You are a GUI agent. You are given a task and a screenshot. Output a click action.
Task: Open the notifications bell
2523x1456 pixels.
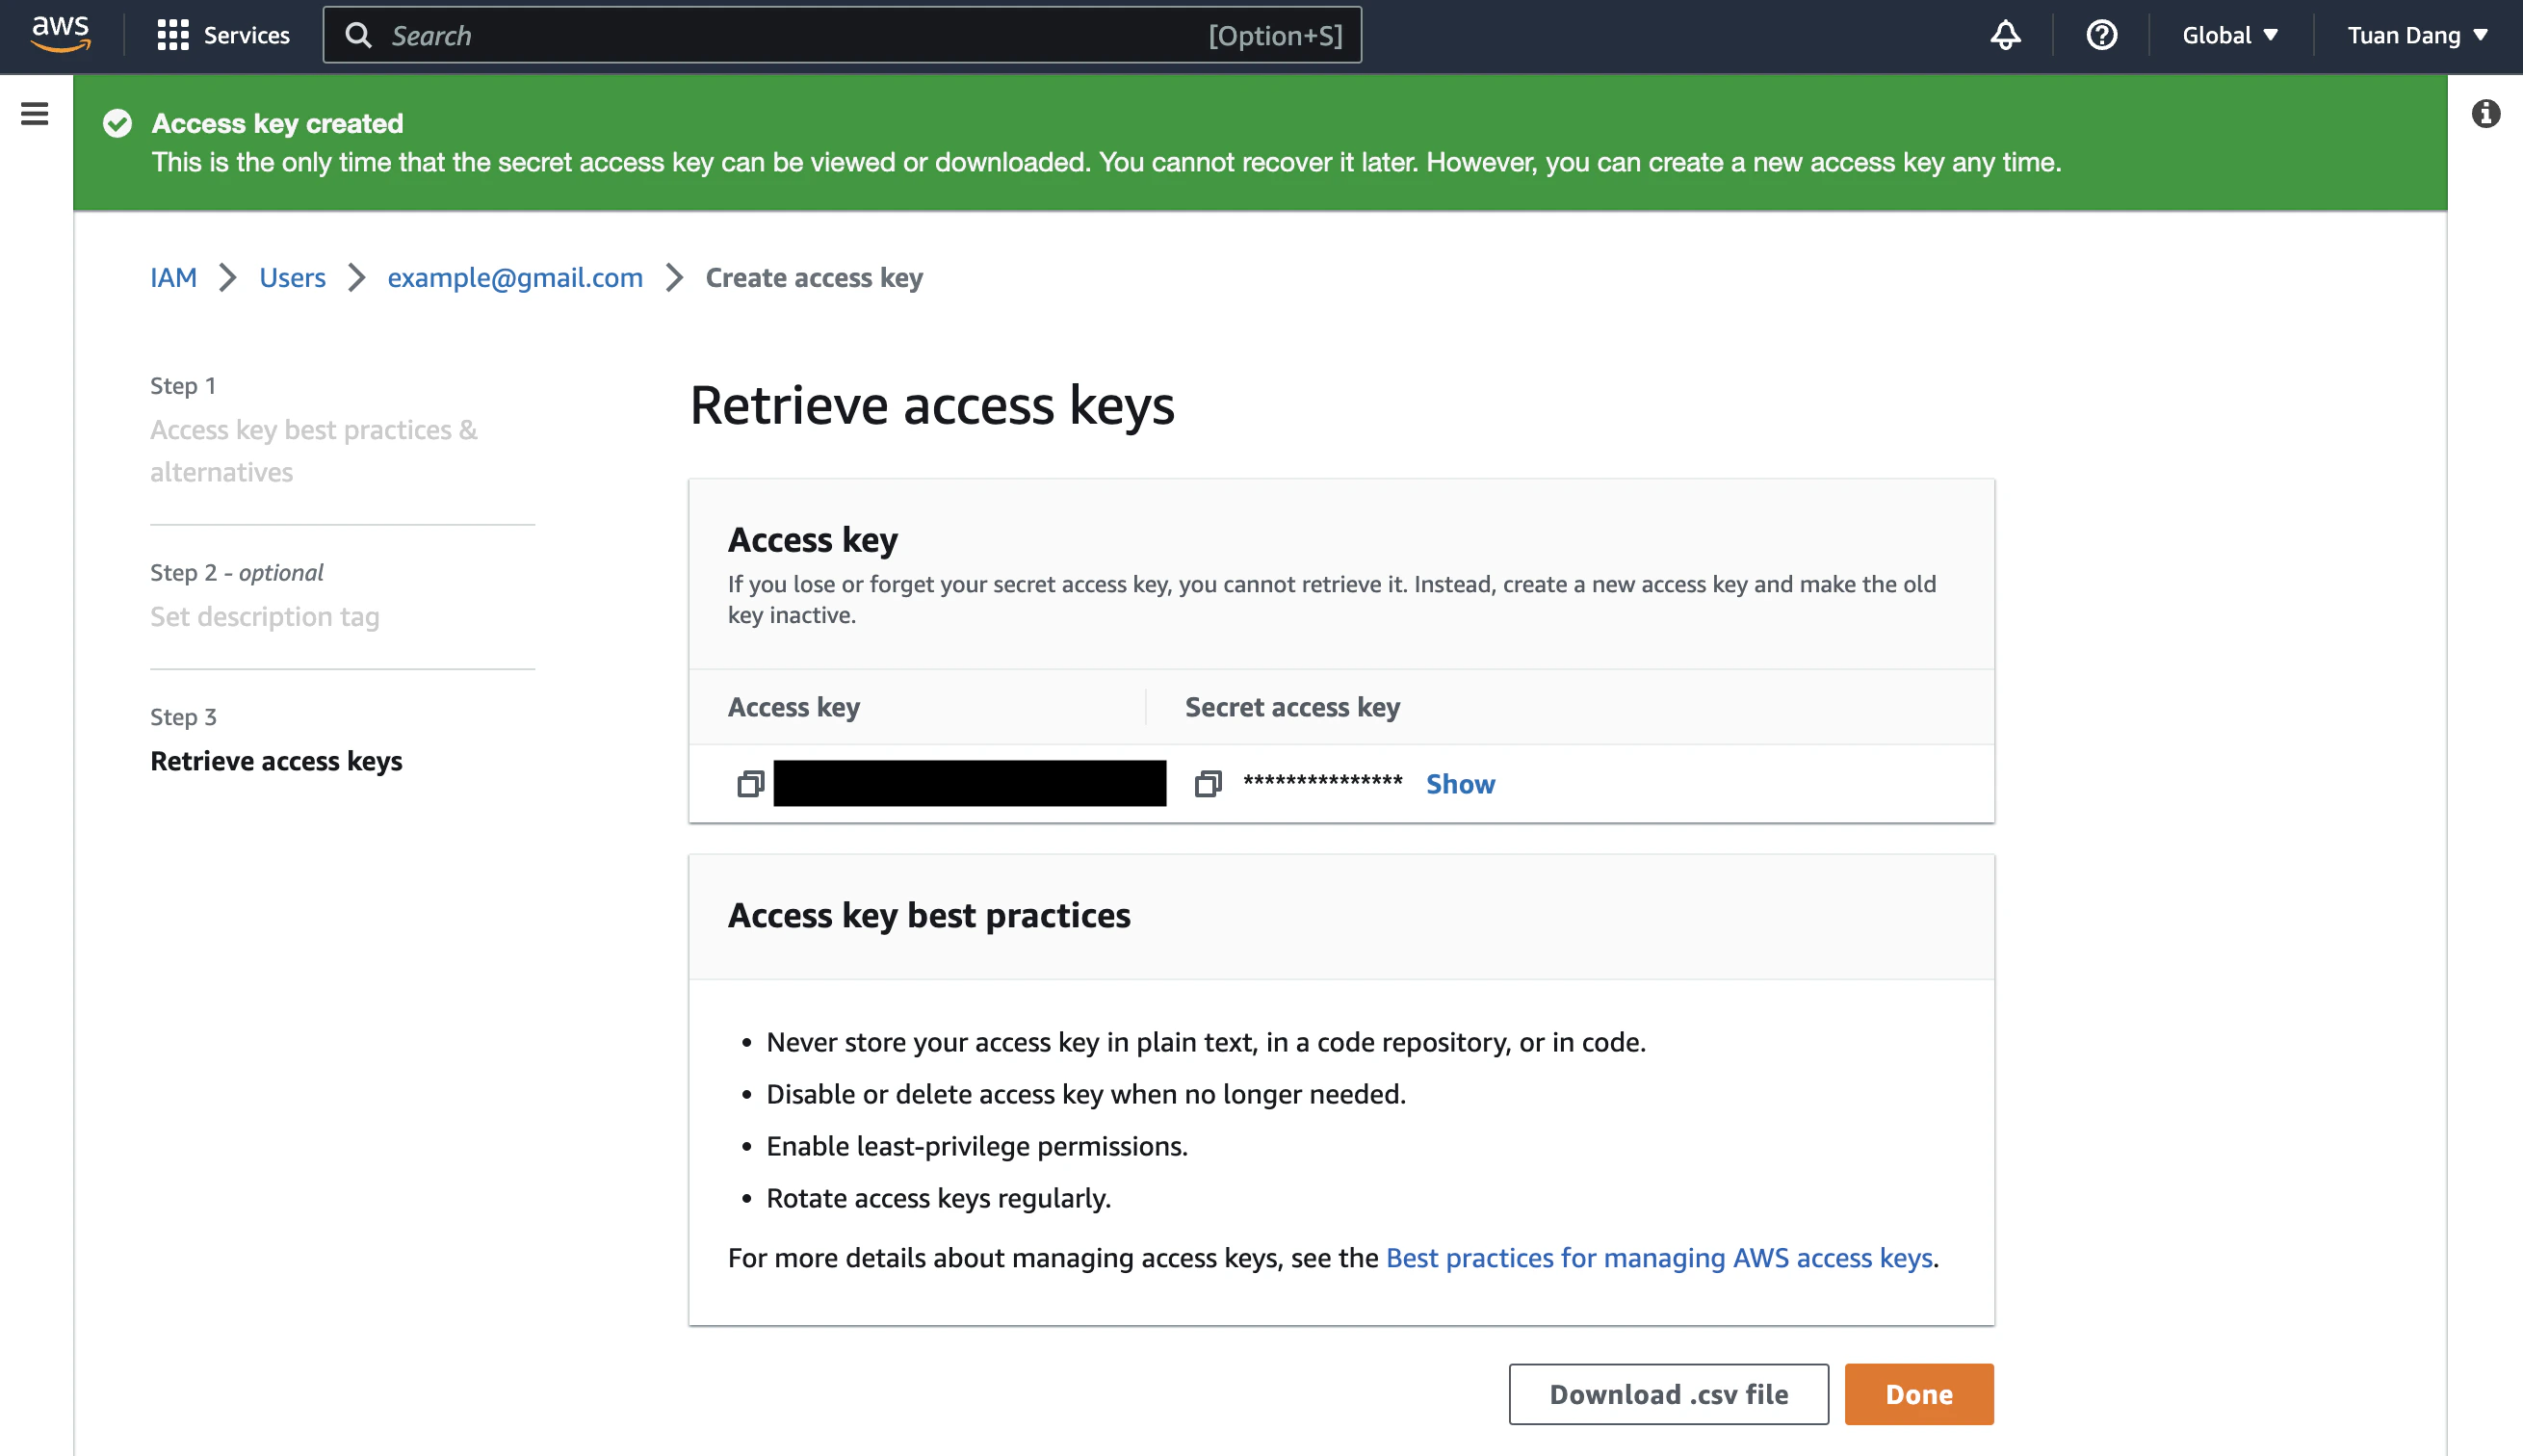[2005, 35]
